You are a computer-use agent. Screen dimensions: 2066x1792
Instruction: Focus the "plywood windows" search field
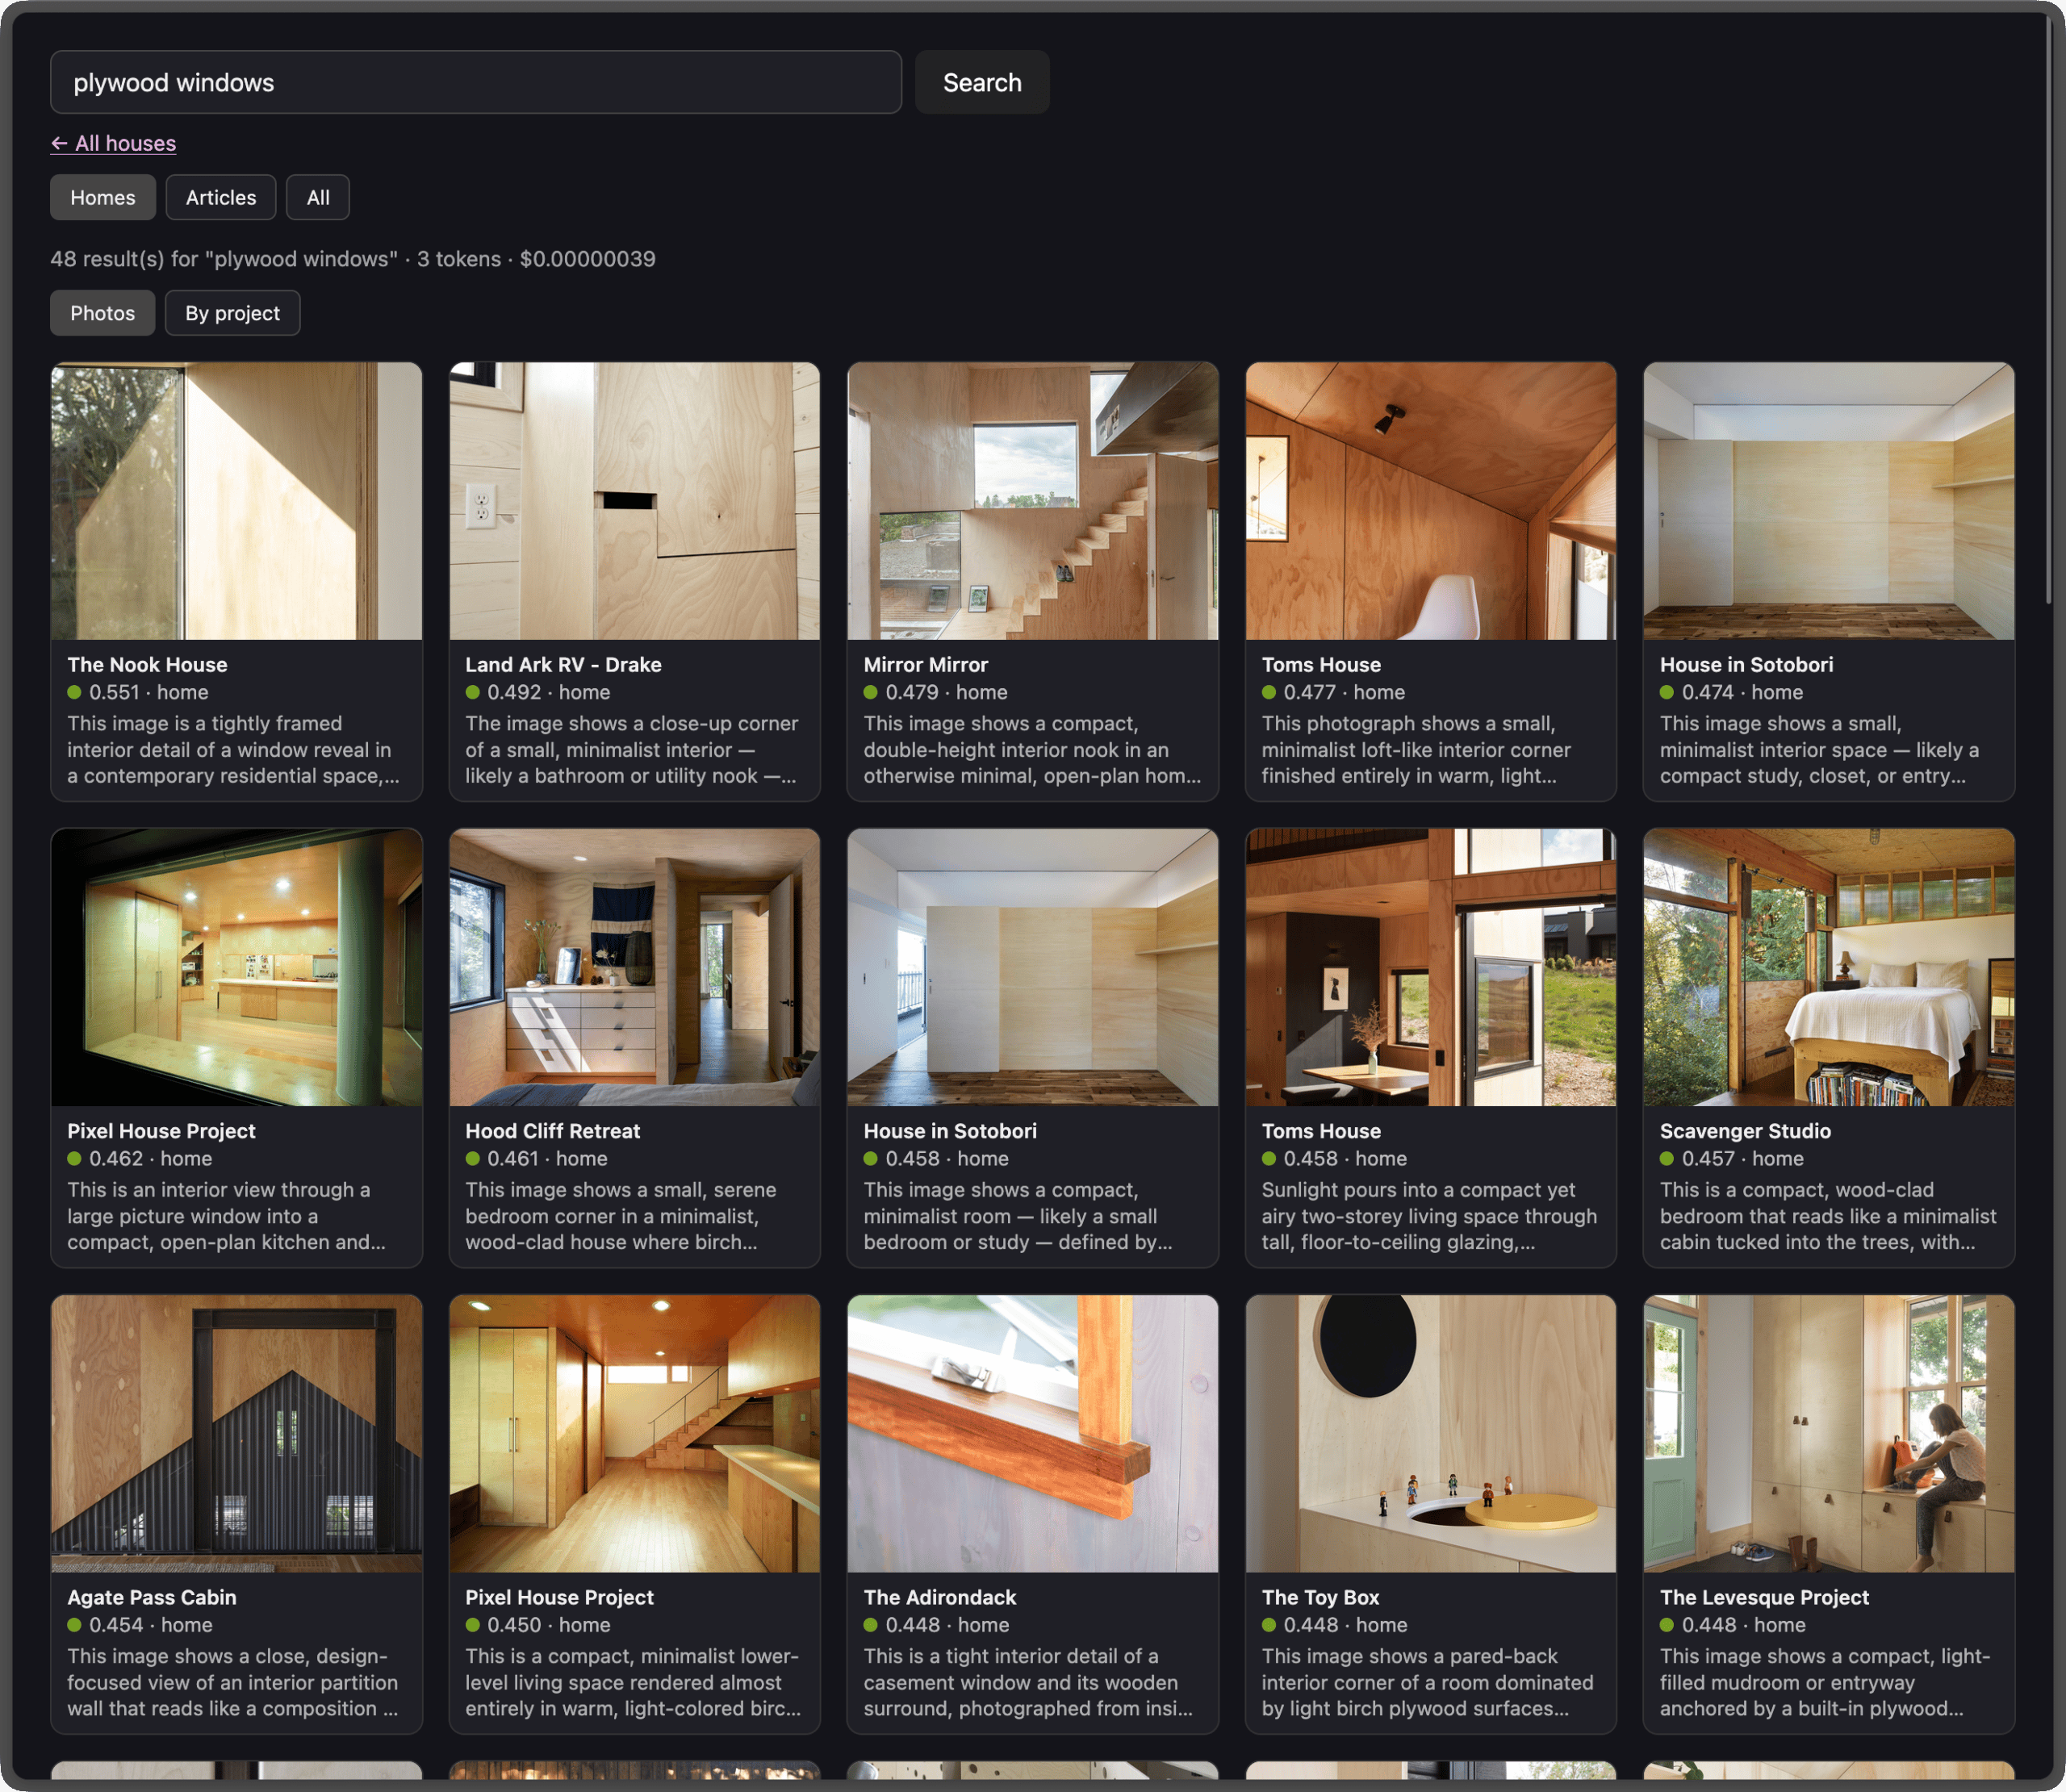pyautogui.click(x=476, y=82)
